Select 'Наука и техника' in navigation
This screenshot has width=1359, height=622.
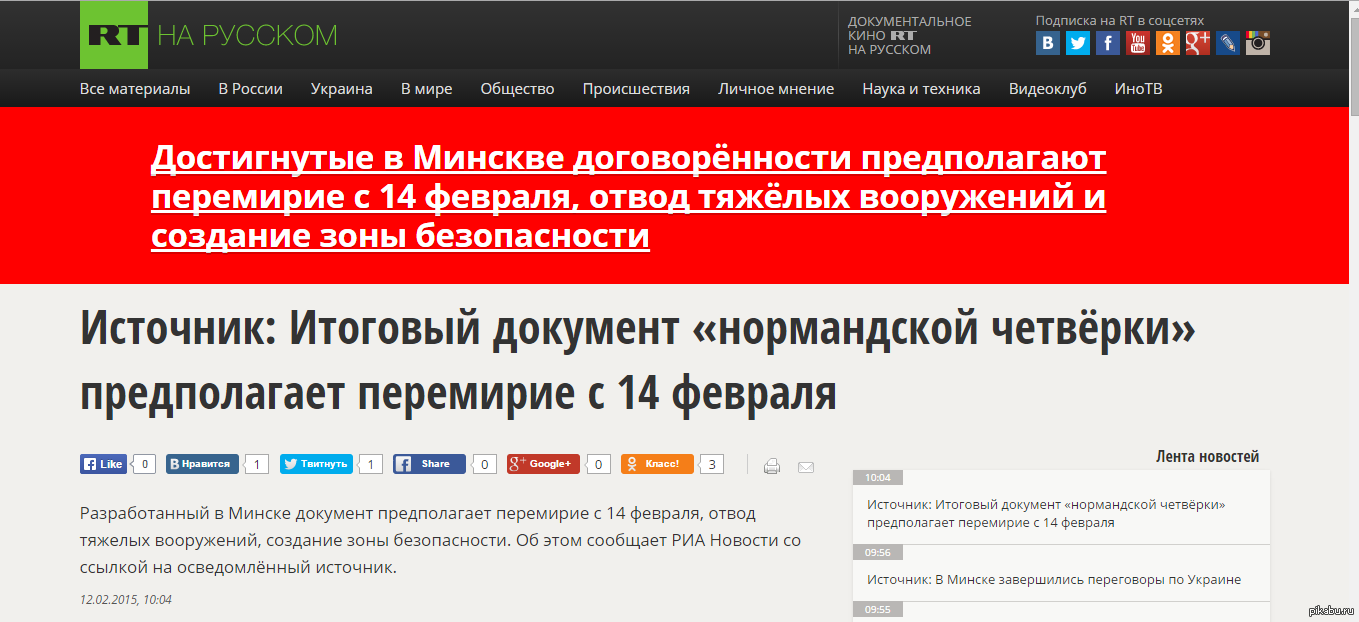coord(921,89)
